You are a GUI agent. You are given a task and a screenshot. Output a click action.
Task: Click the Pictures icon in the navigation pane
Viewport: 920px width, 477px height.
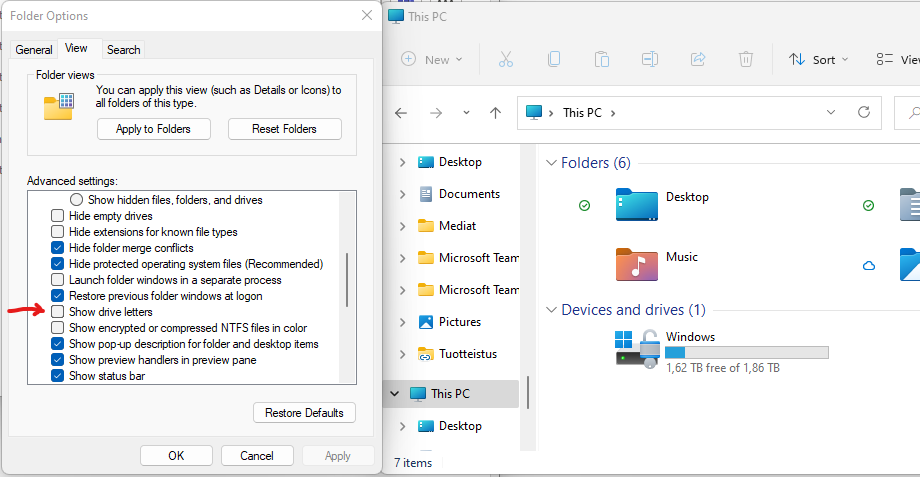[x=426, y=322]
